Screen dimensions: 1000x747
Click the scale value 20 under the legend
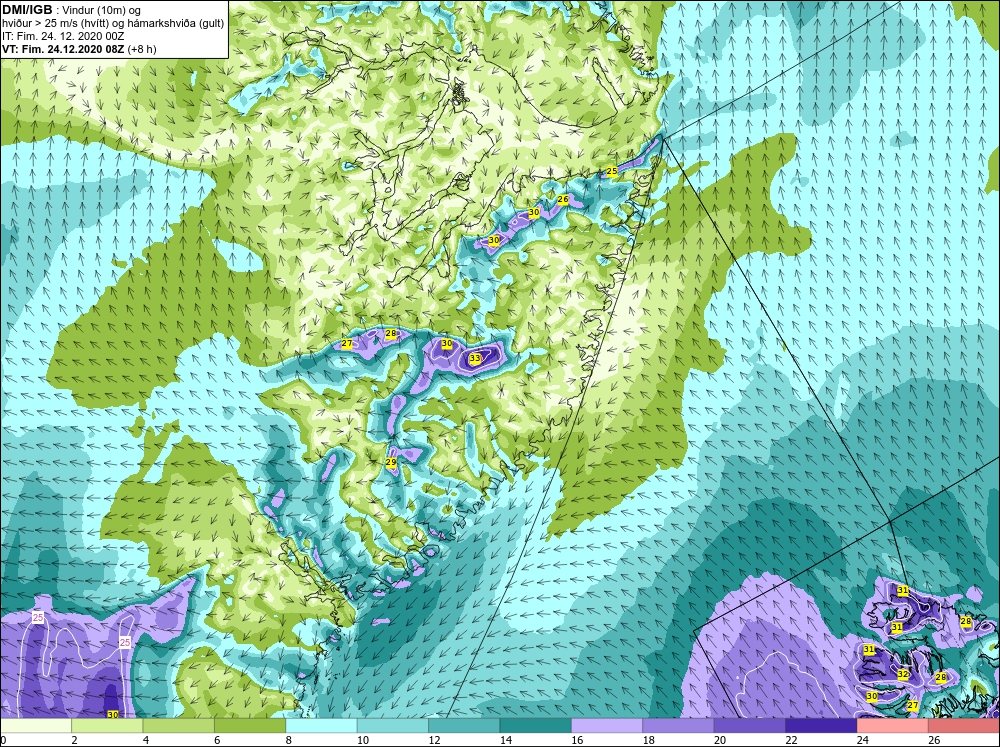click(x=720, y=740)
